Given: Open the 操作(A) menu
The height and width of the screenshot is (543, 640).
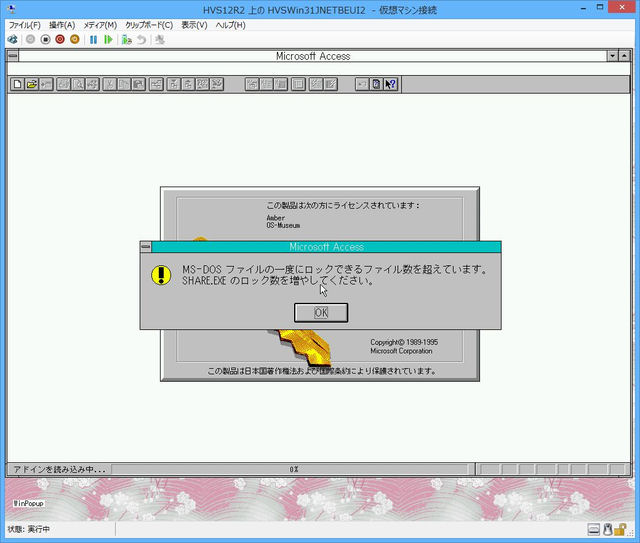Looking at the screenshot, I should tap(62, 25).
